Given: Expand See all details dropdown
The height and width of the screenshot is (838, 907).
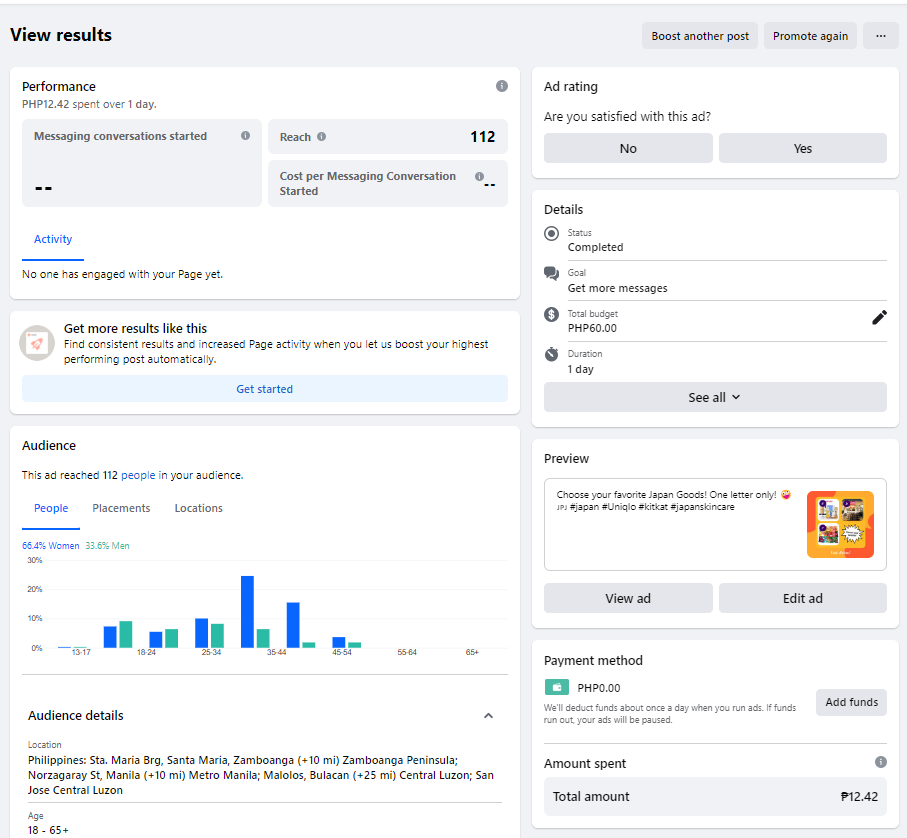Looking at the screenshot, I should click(x=715, y=397).
